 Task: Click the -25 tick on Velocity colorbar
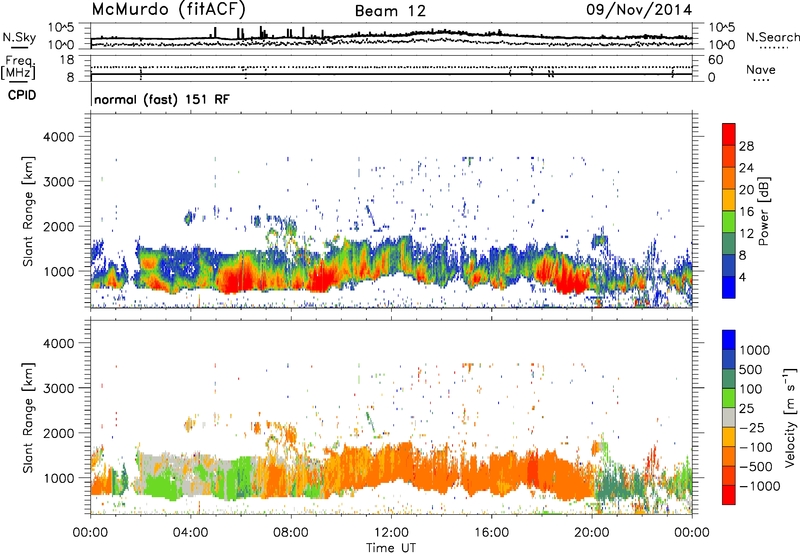tap(752, 427)
